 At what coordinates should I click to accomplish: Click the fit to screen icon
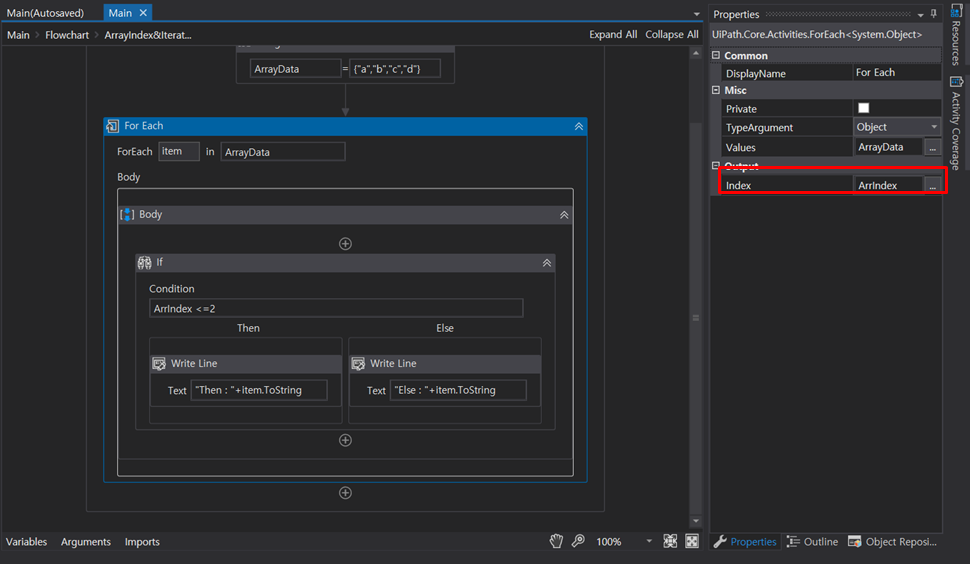tap(670, 541)
